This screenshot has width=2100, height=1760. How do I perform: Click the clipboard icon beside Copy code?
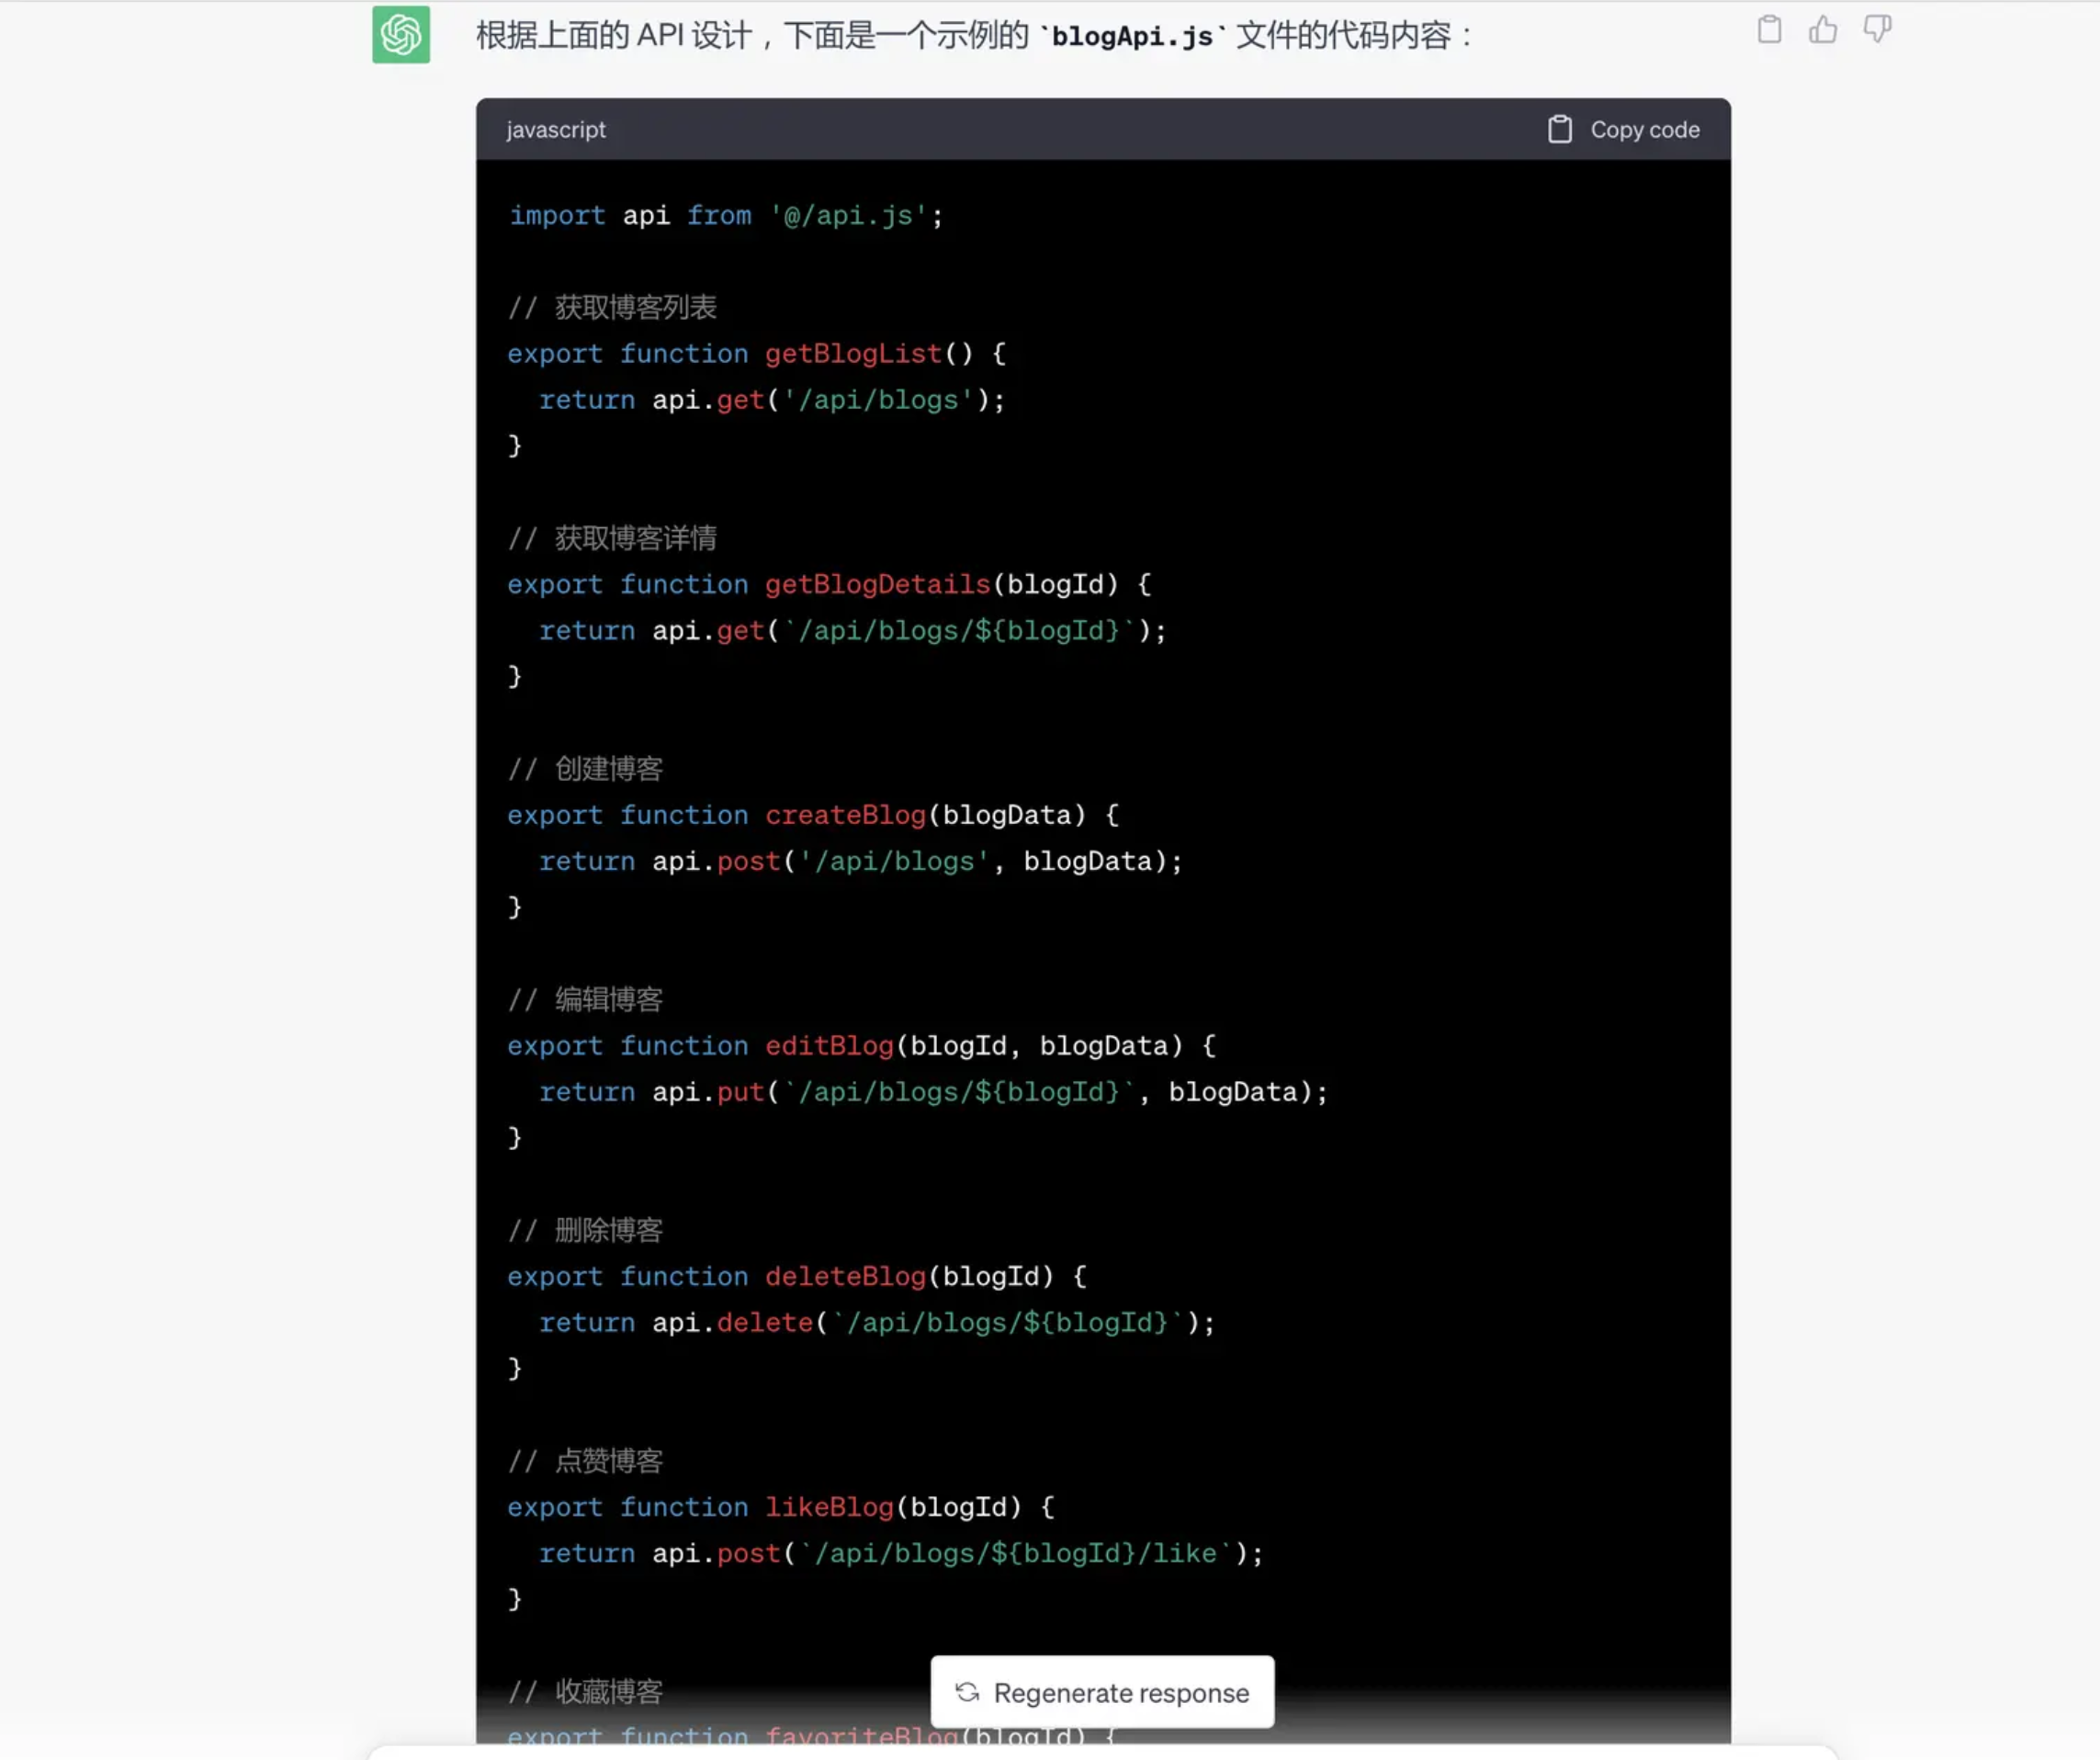click(x=1560, y=130)
